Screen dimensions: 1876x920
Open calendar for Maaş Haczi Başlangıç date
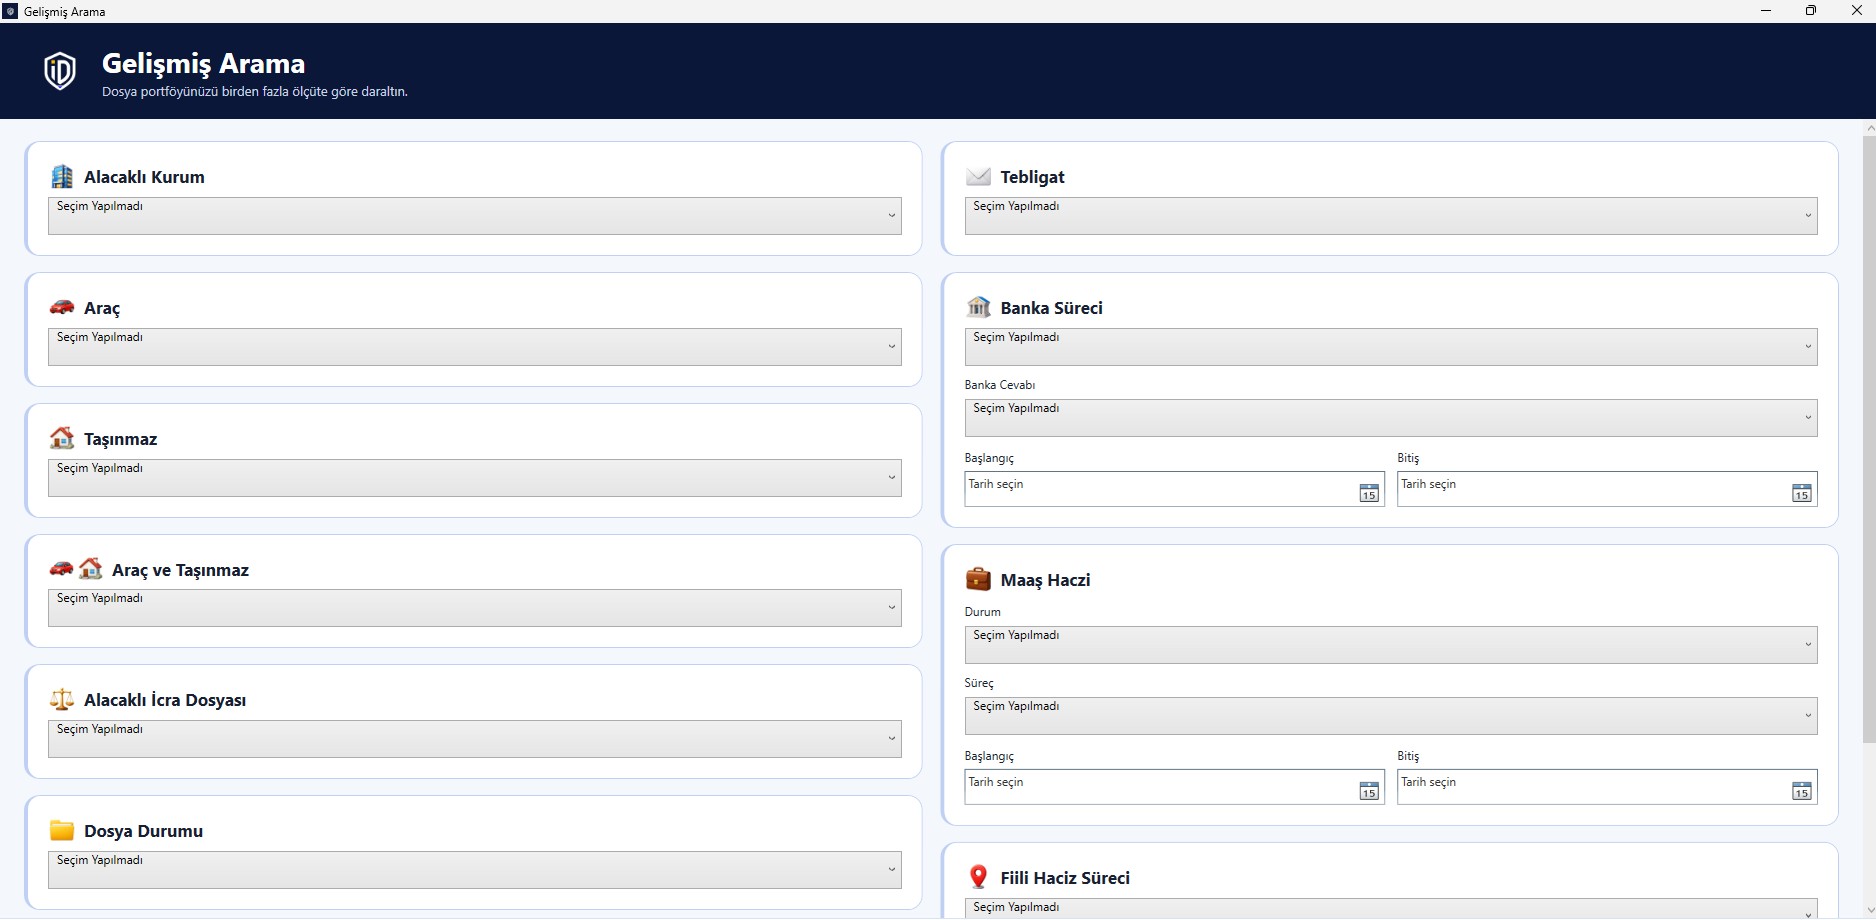click(1369, 790)
